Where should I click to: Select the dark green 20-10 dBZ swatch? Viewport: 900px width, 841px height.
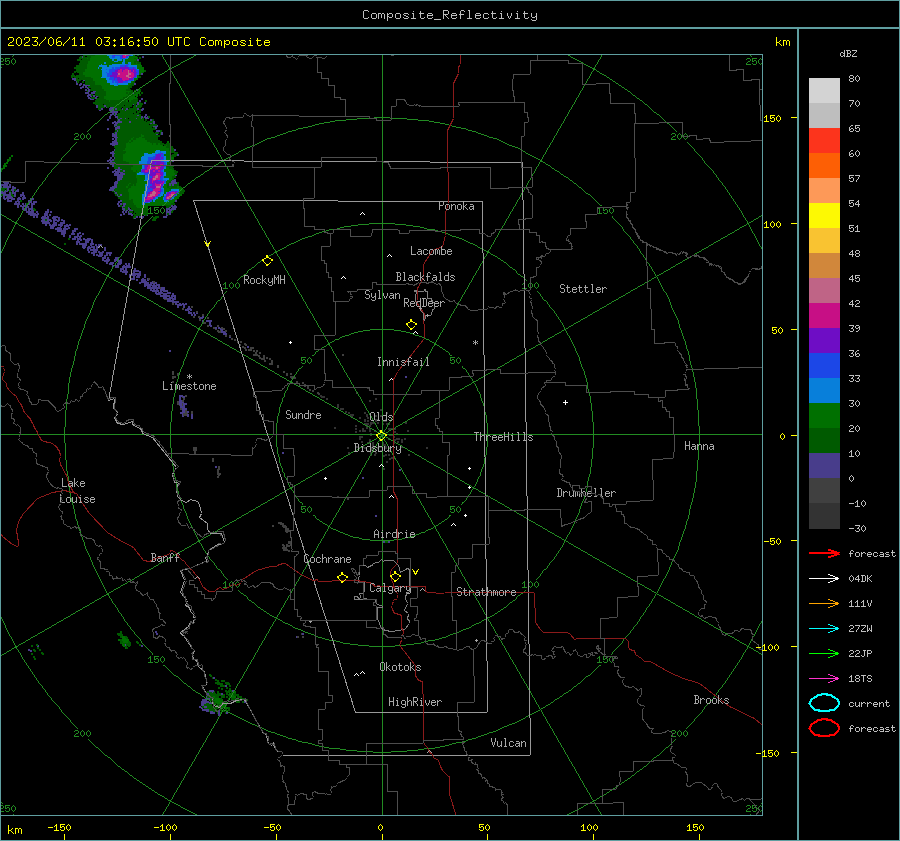pos(824,441)
